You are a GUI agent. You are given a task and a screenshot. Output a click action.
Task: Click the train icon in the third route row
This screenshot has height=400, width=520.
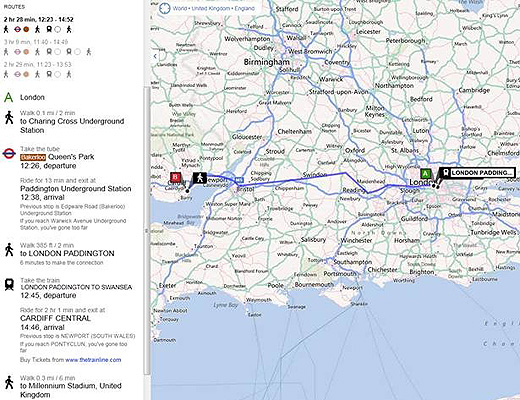(49, 74)
